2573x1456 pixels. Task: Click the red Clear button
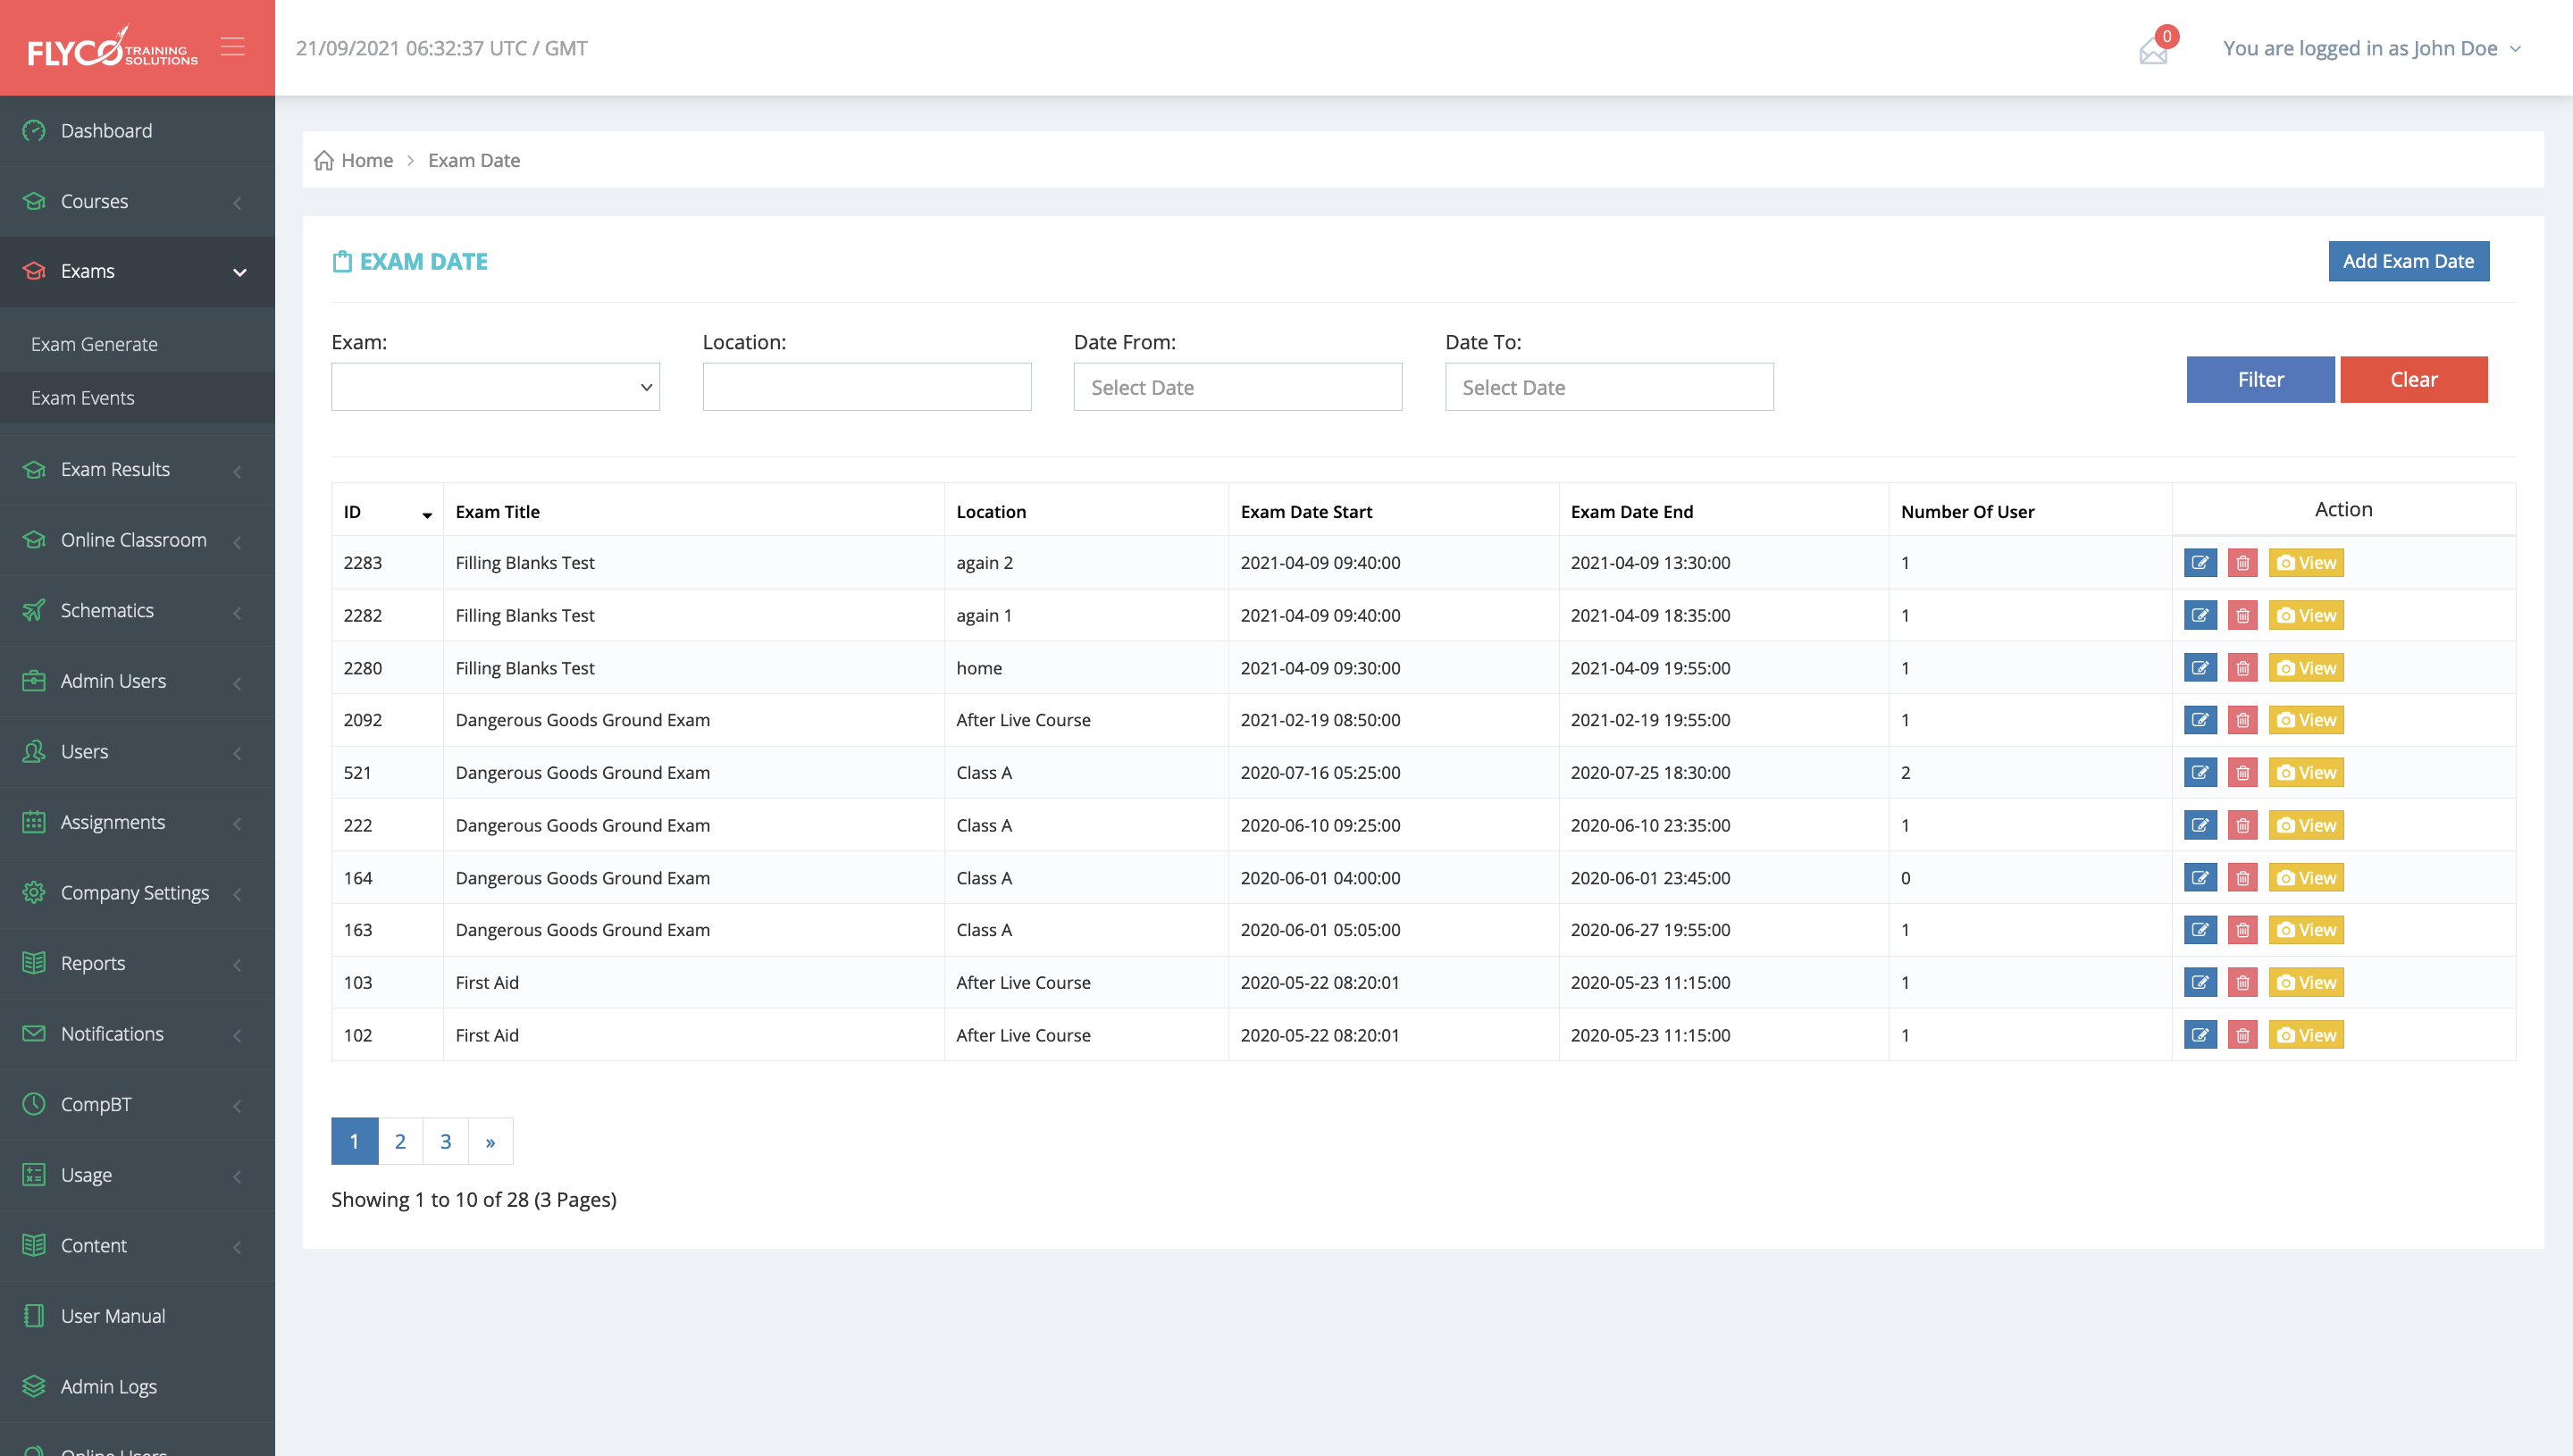click(2413, 380)
